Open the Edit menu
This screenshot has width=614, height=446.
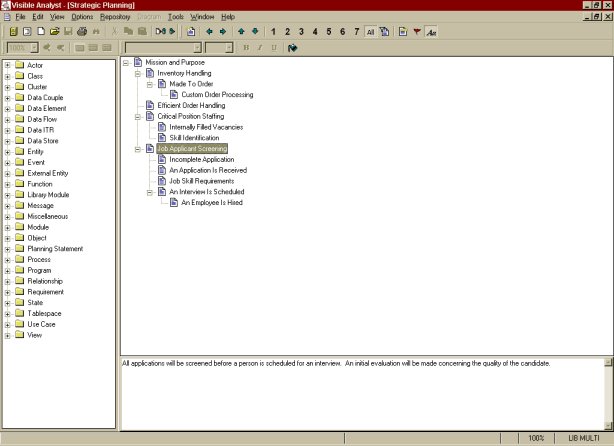coord(38,17)
